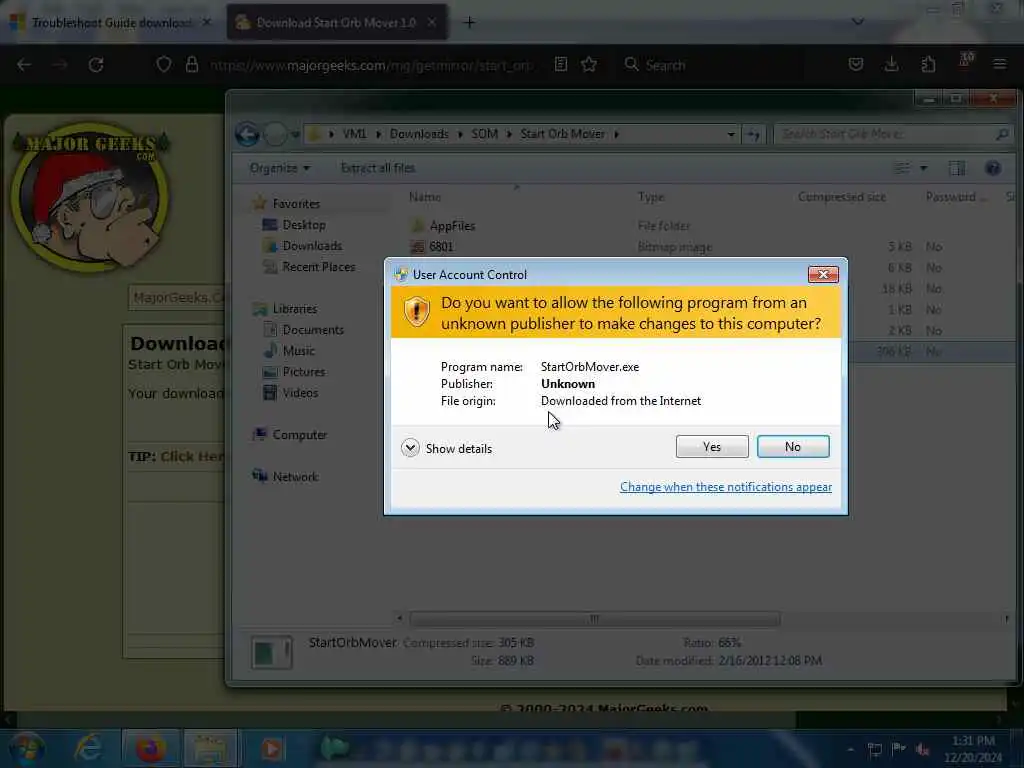This screenshot has height=768, width=1024.
Task: Bookmark this page with the star icon
Action: tap(589, 65)
